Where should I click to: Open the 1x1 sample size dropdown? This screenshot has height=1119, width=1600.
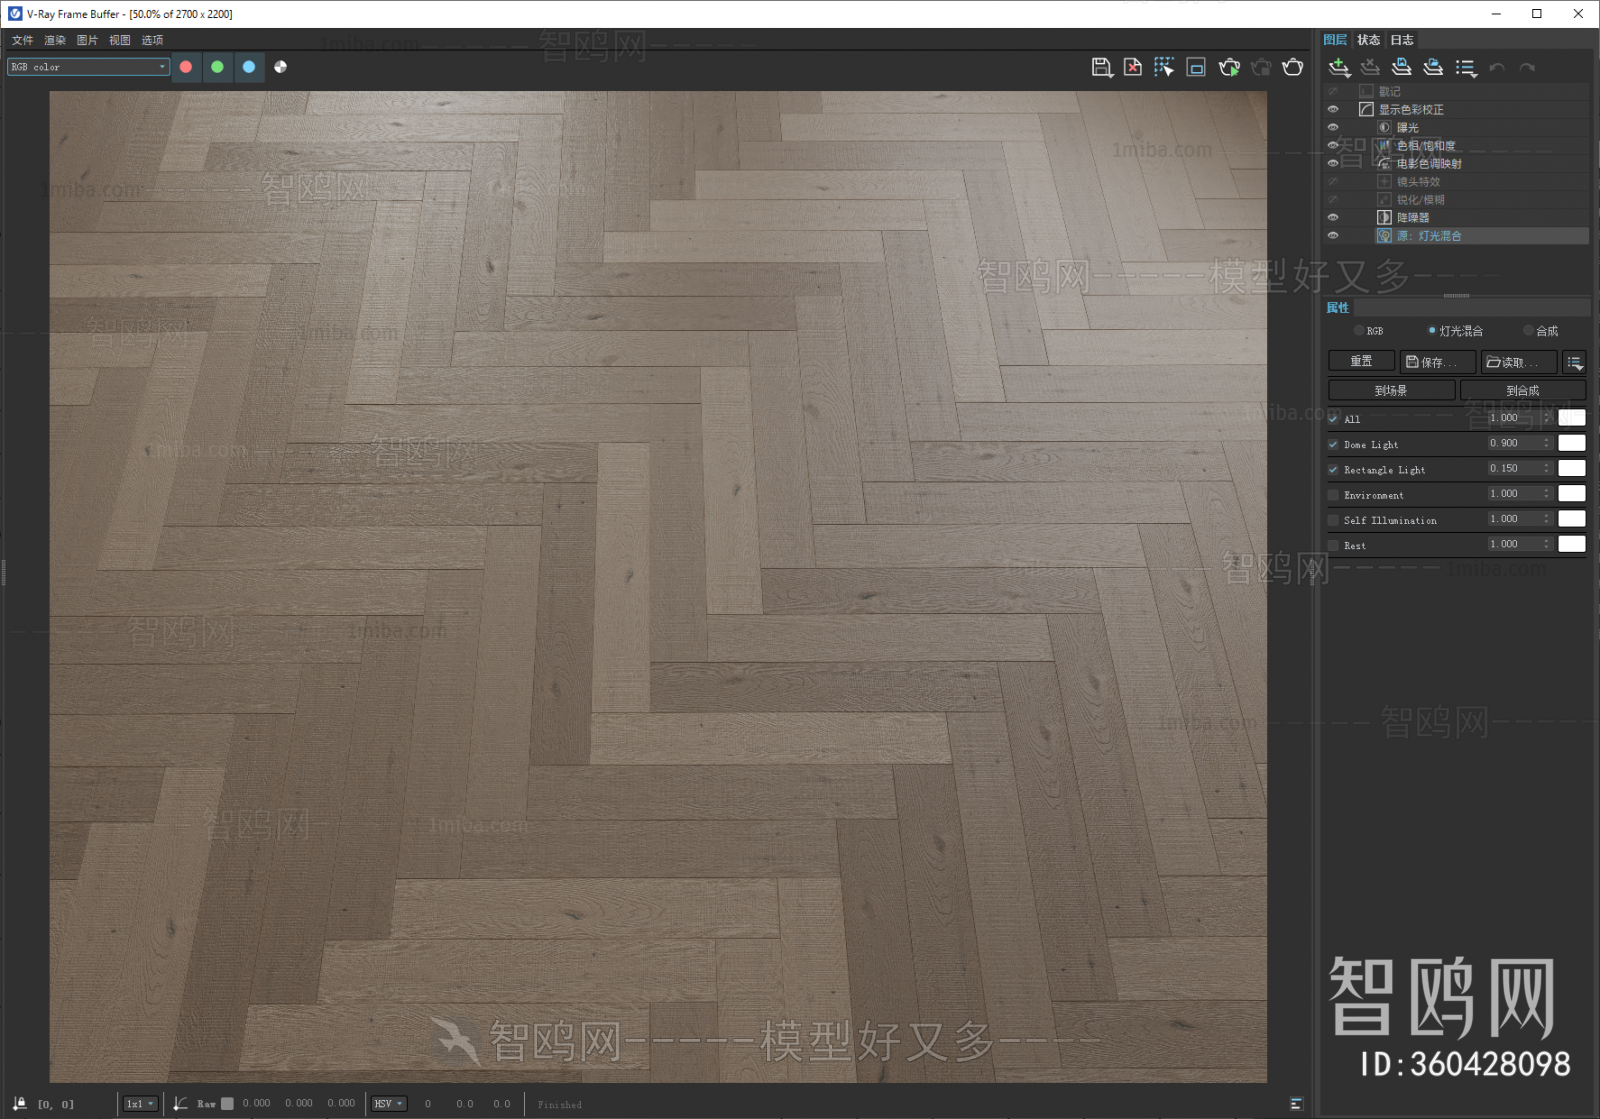[140, 1103]
